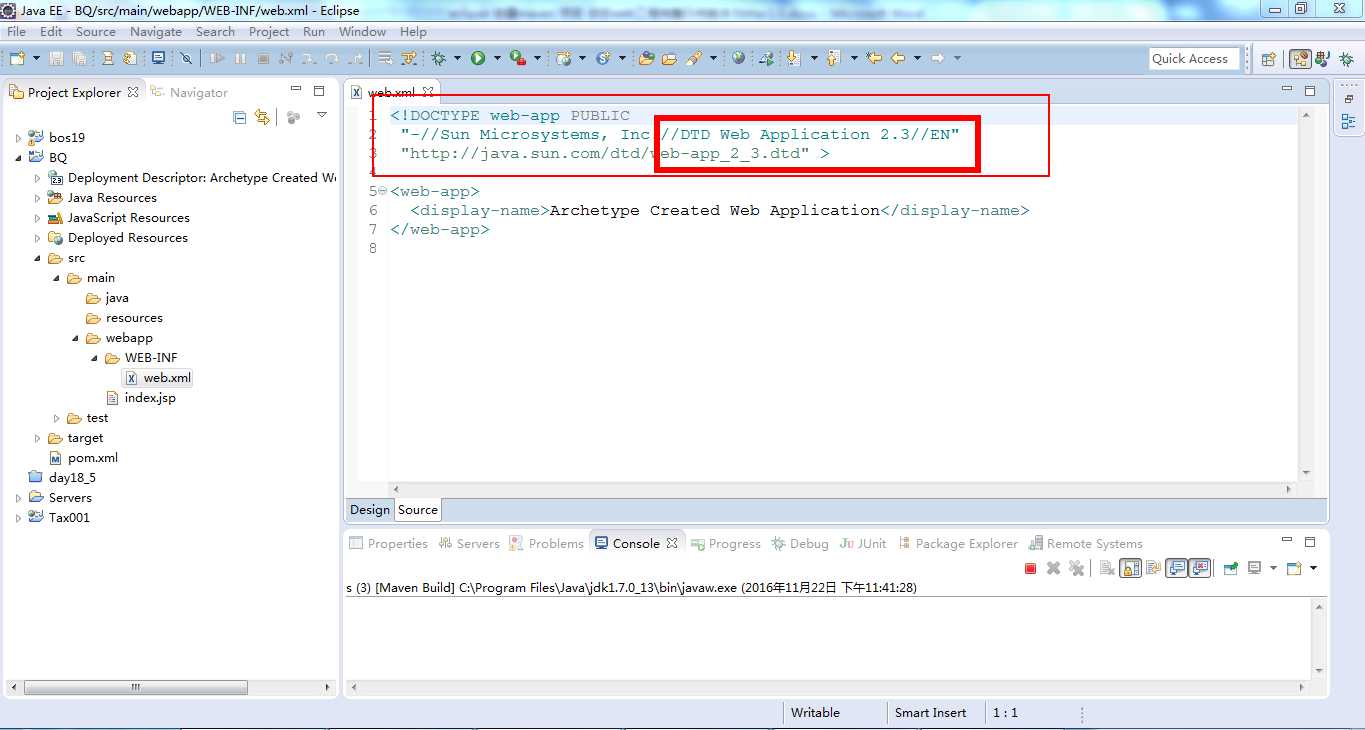The image size is (1365, 730).
Task: Toggle Scroll Lock in Console
Action: tap(1130, 568)
